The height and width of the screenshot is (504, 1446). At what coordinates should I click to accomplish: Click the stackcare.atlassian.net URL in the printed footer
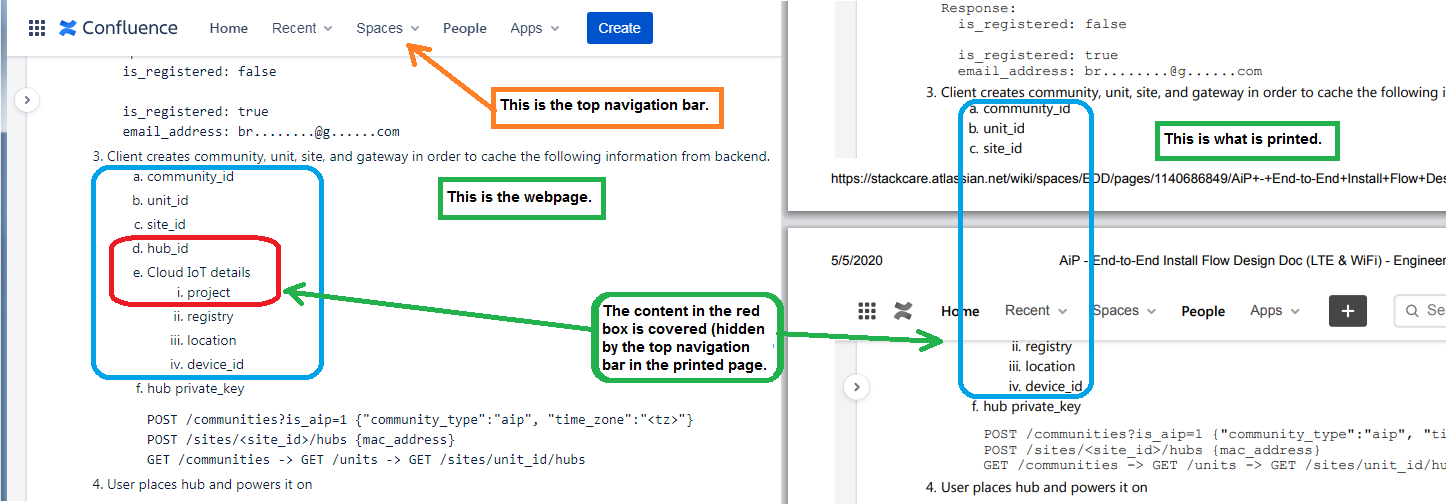pyautogui.click(x=1138, y=179)
